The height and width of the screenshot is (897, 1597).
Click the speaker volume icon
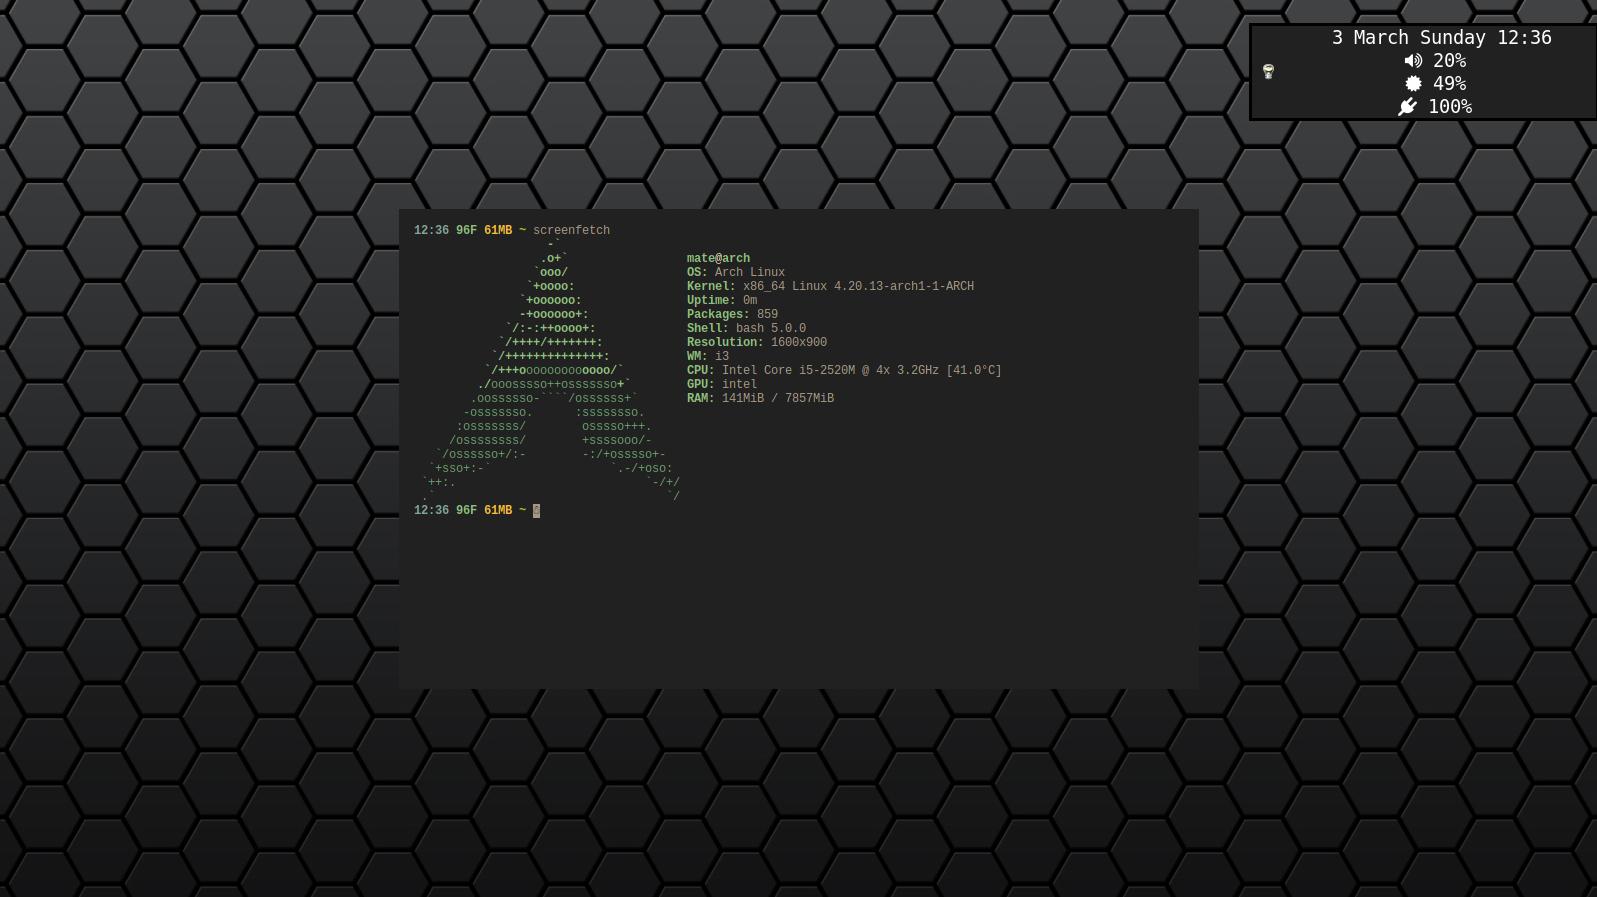coord(1413,61)
